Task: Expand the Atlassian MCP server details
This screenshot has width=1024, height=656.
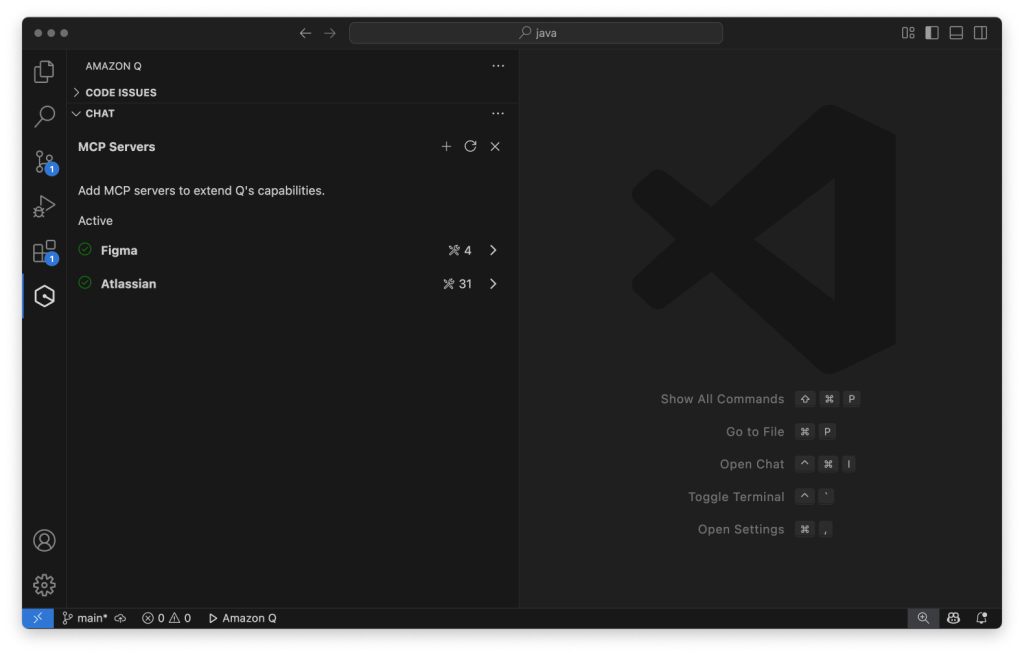Action: [492, 283]
